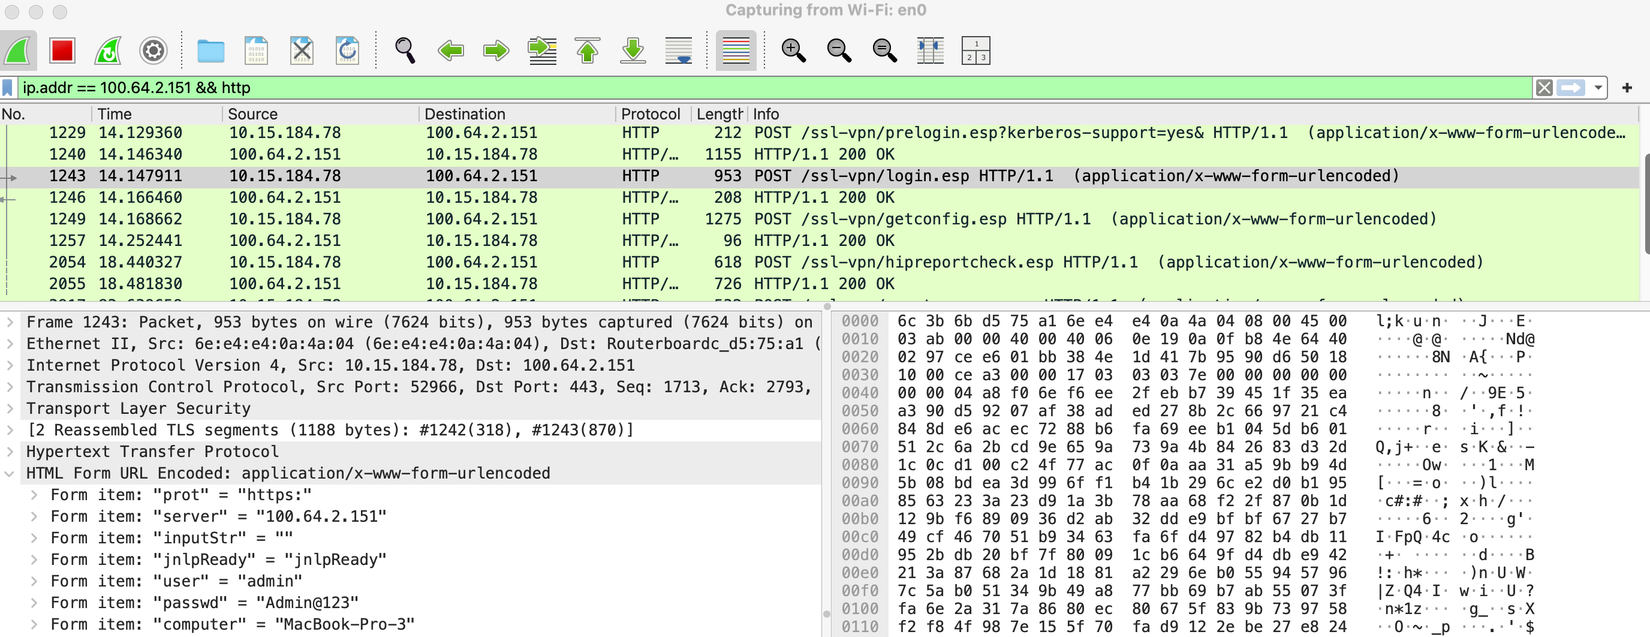Collapse HTML Form URL Encoded node
This screenshot has height=637, width=1650.
(10, 473)
